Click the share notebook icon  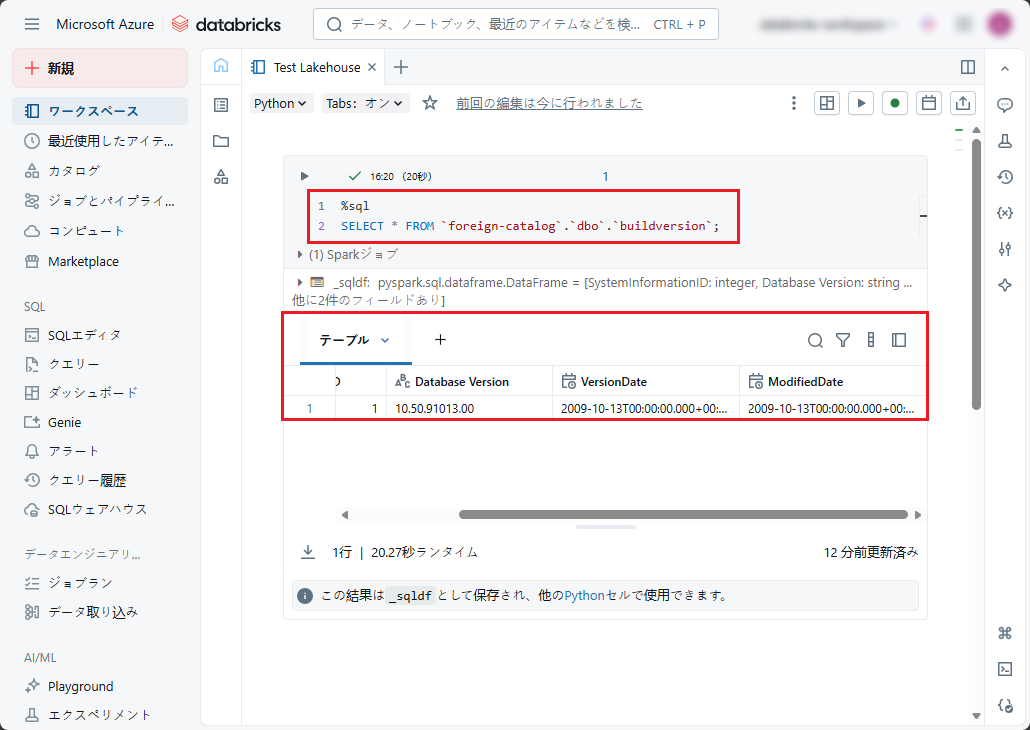[x=963, y=103]
